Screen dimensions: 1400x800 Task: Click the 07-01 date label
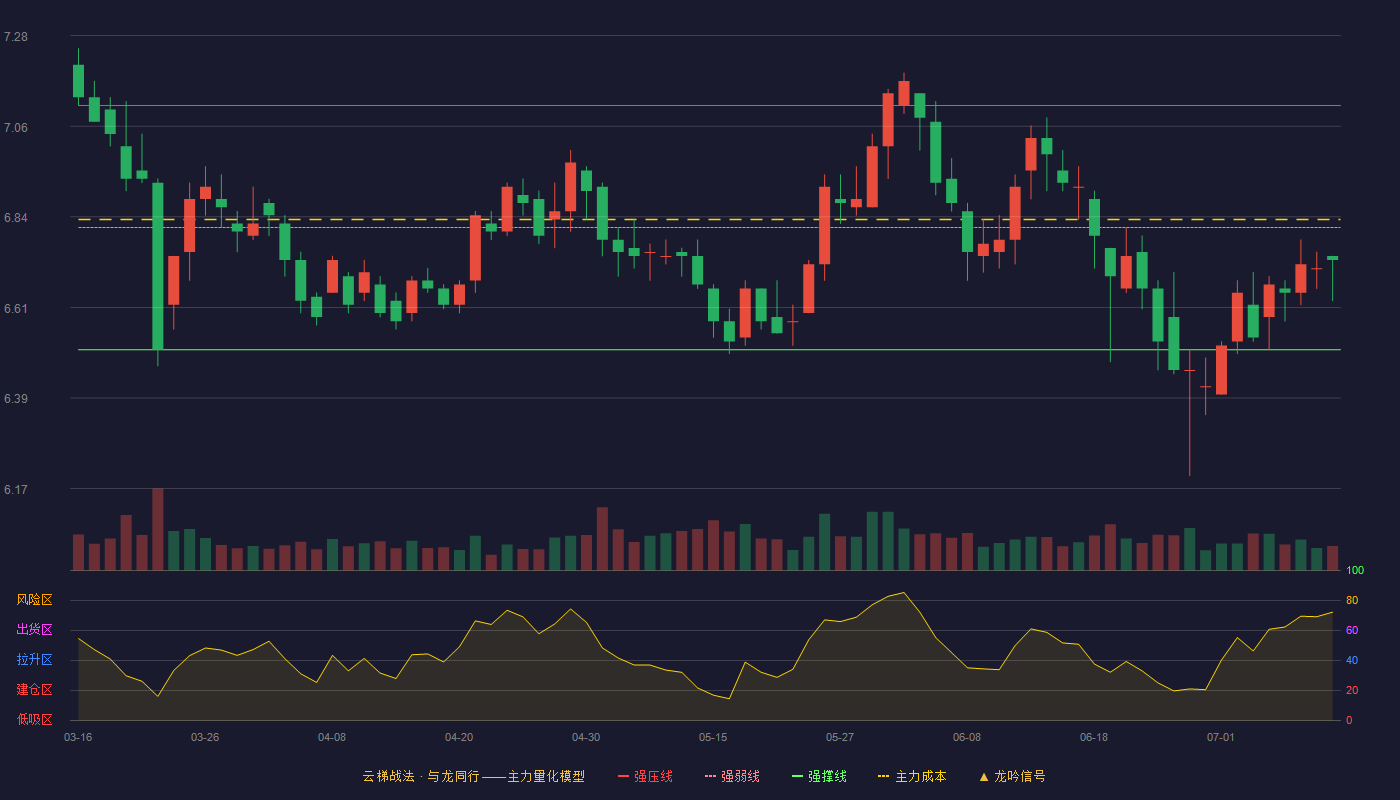[1221, 737]
